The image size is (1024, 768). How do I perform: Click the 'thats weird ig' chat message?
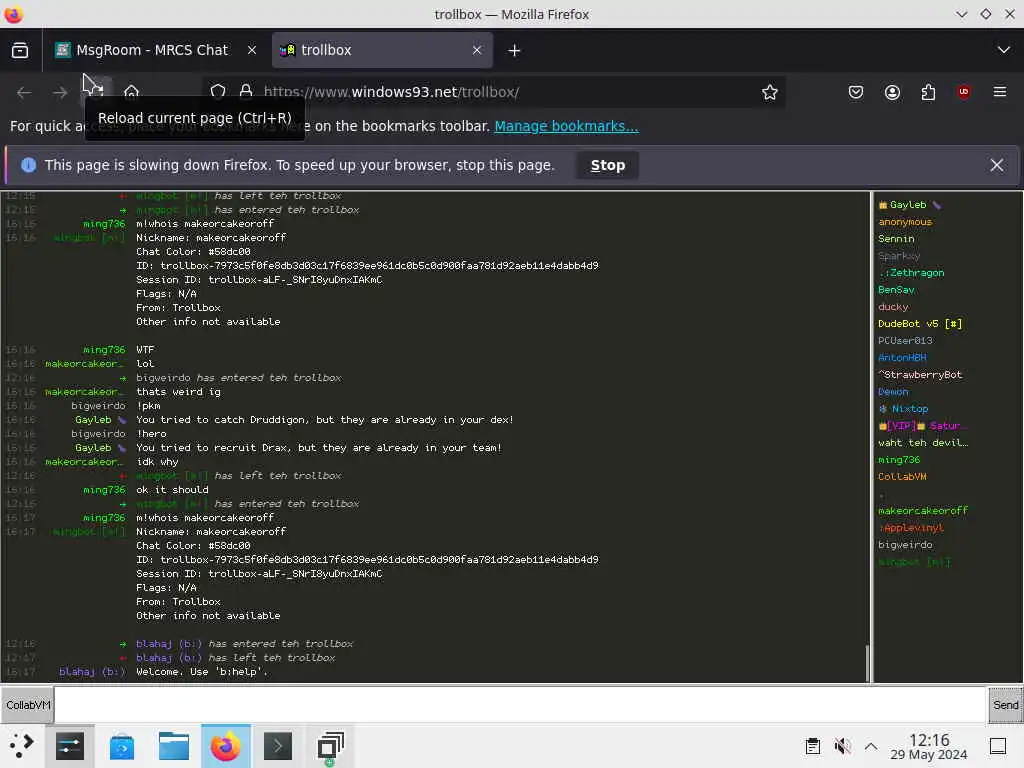pyautogui.click(x=178, y=392)
